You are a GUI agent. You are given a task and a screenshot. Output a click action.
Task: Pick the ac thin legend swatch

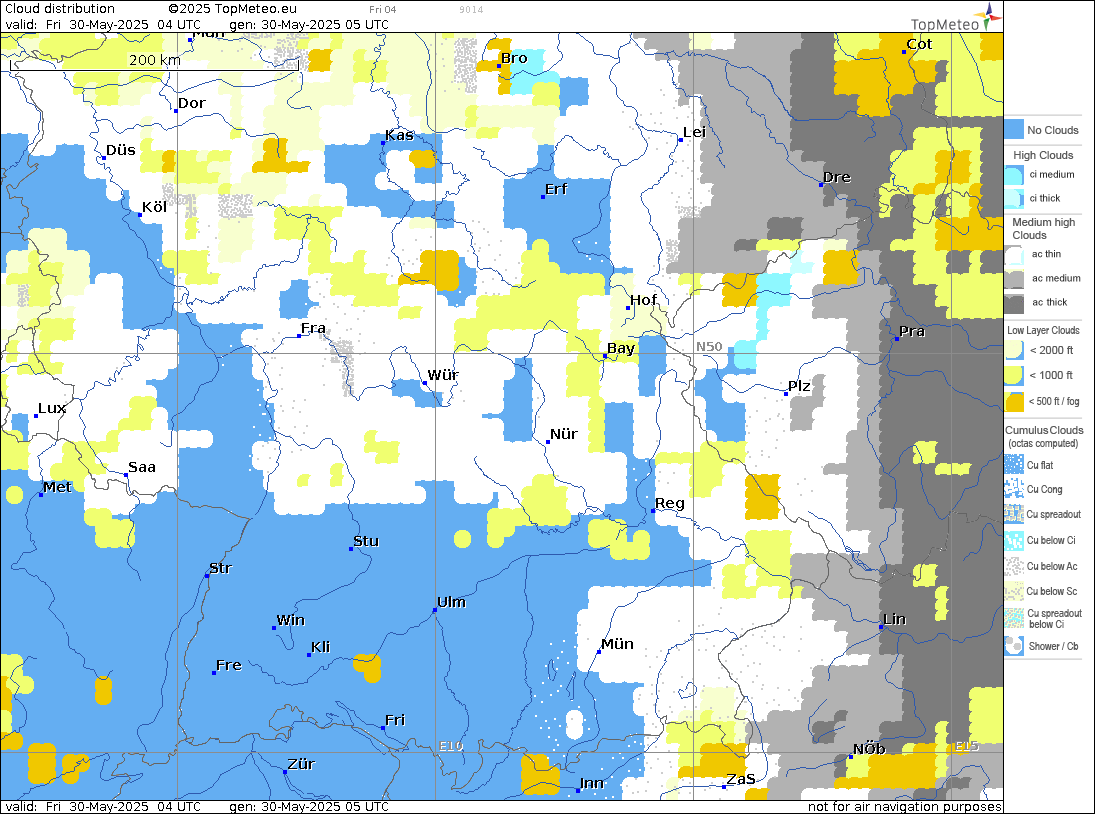(1014, 255)
